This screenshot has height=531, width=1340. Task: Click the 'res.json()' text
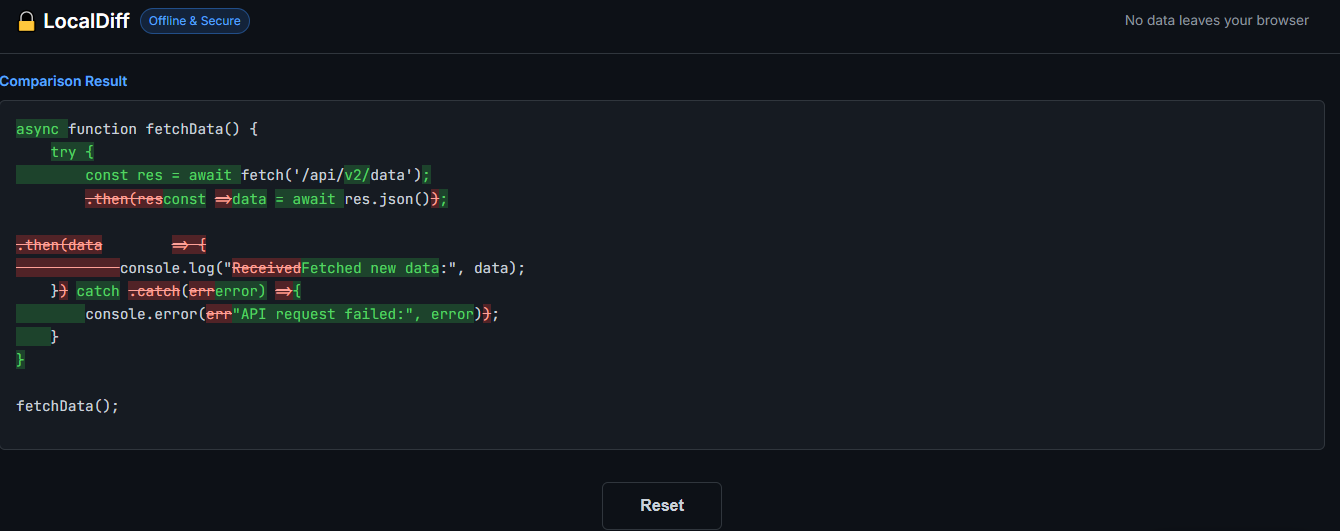387,199
